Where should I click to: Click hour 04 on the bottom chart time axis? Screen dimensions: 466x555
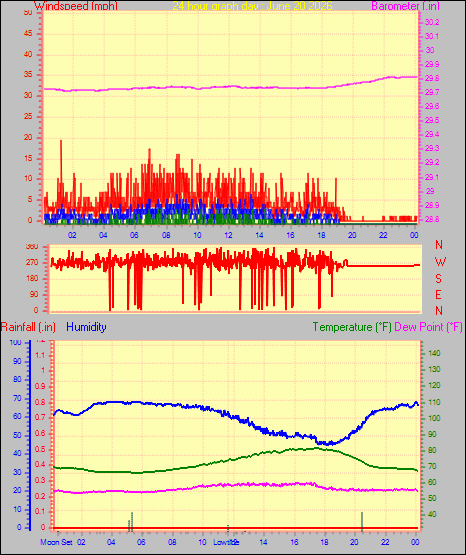111,542
